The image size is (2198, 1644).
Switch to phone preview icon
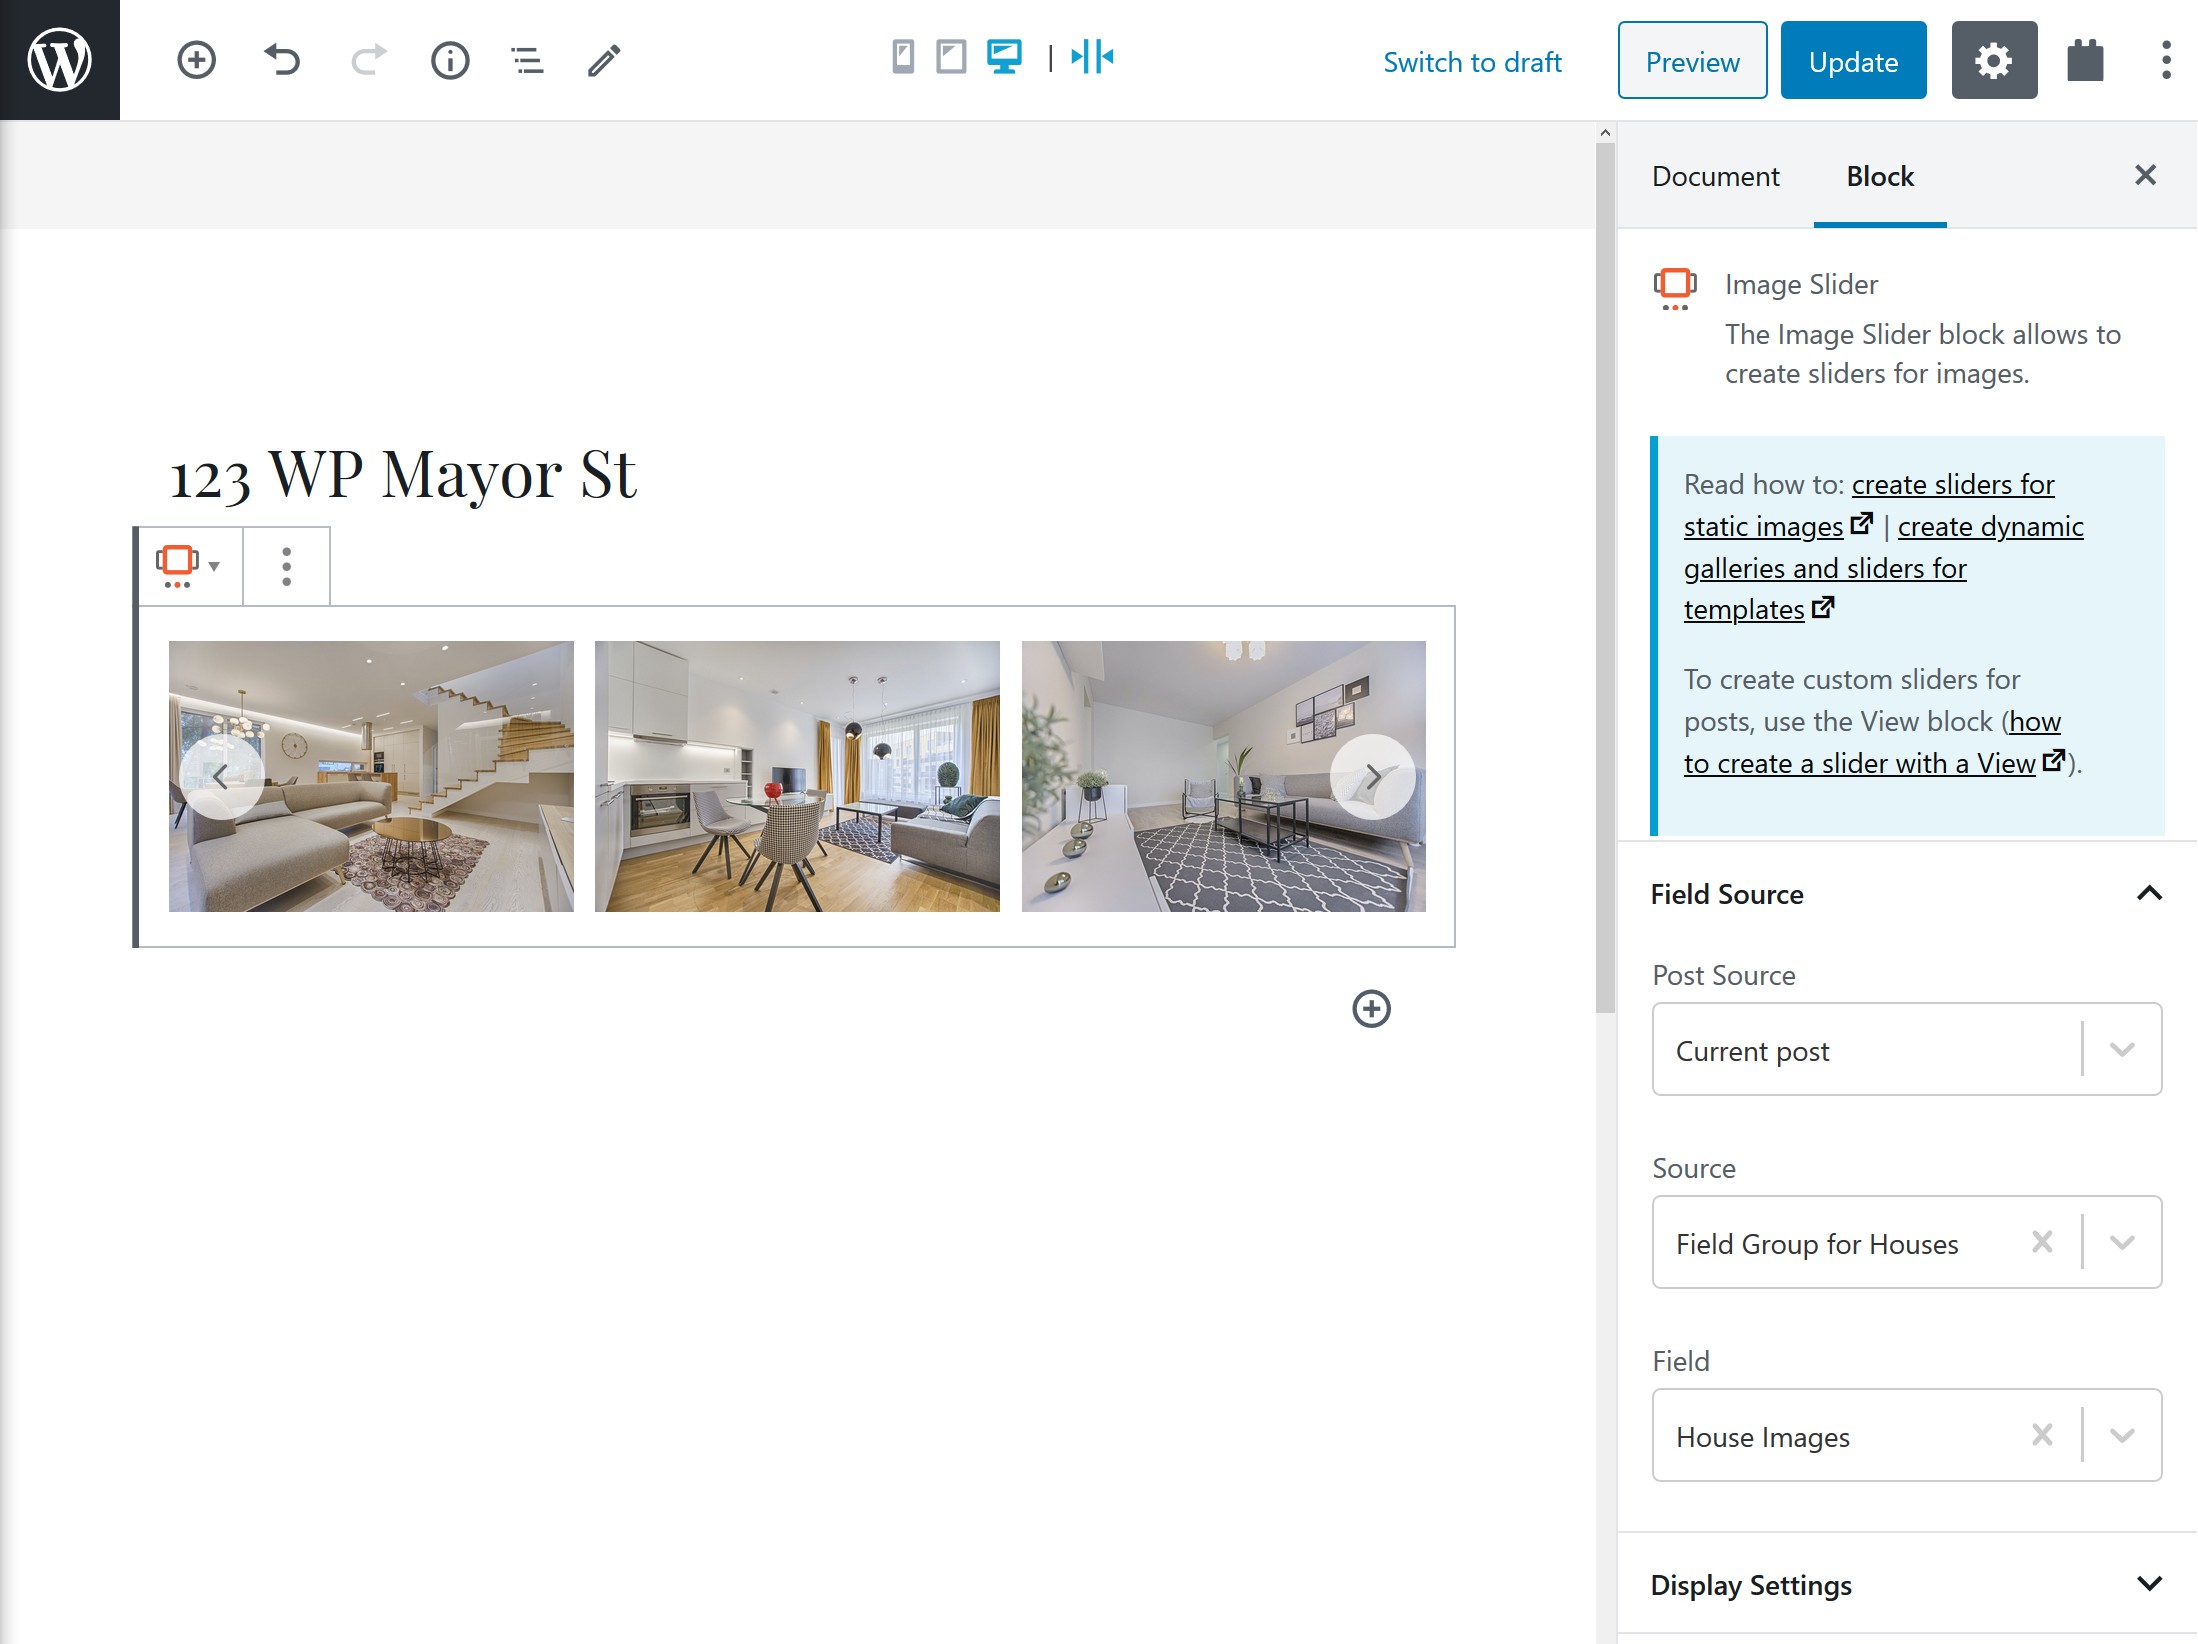point(903,57)
